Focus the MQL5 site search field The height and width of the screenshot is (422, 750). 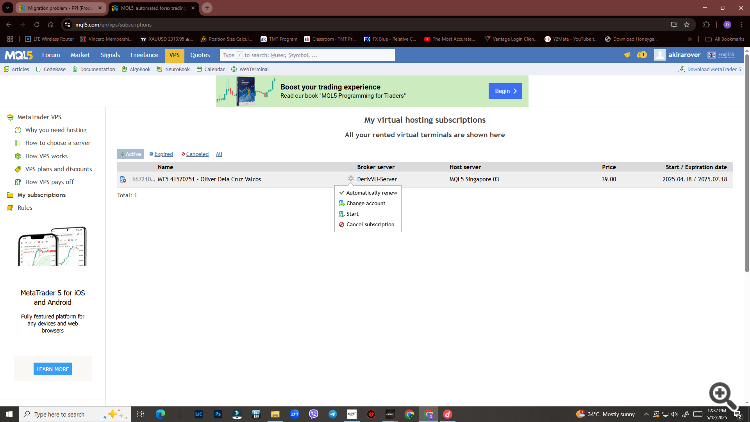(x=307, y=55)
